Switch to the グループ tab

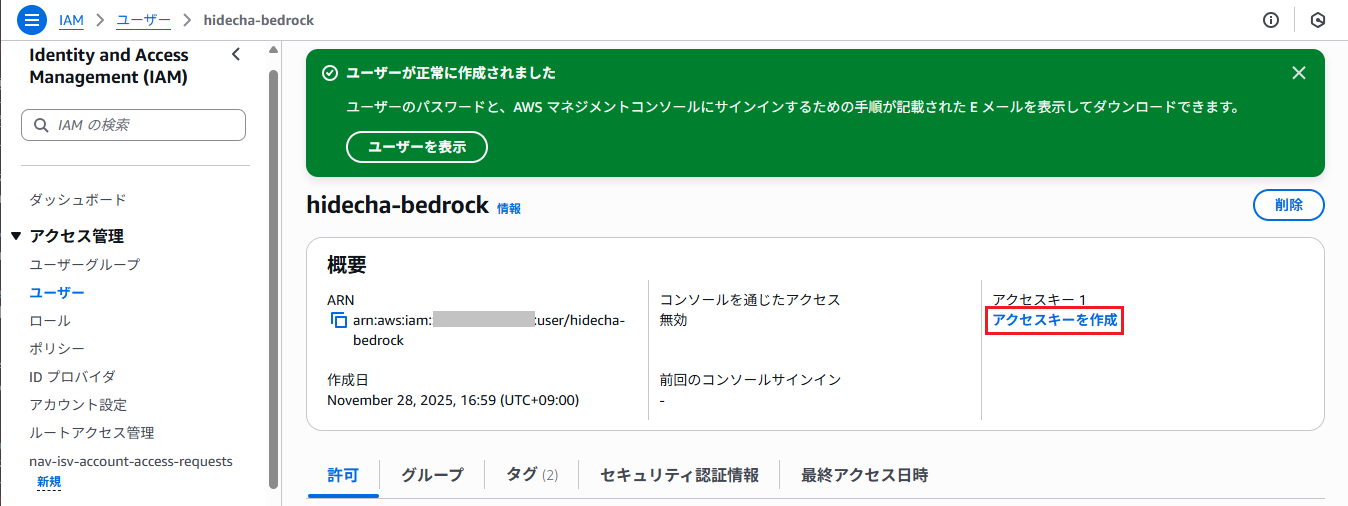(432, 475)
